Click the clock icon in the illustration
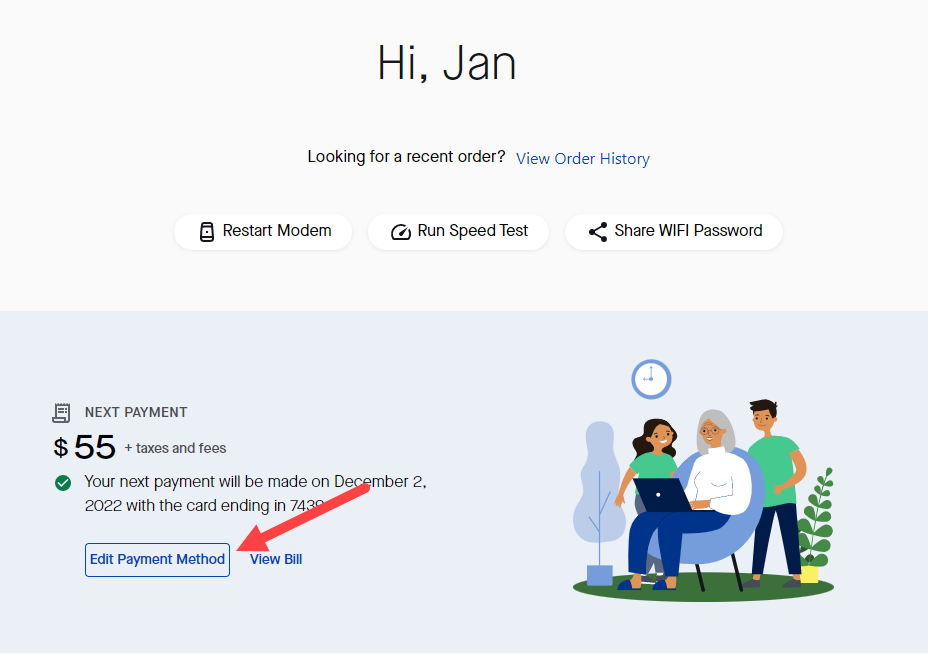Screen dimensions: 928x654 pos(651,379)
